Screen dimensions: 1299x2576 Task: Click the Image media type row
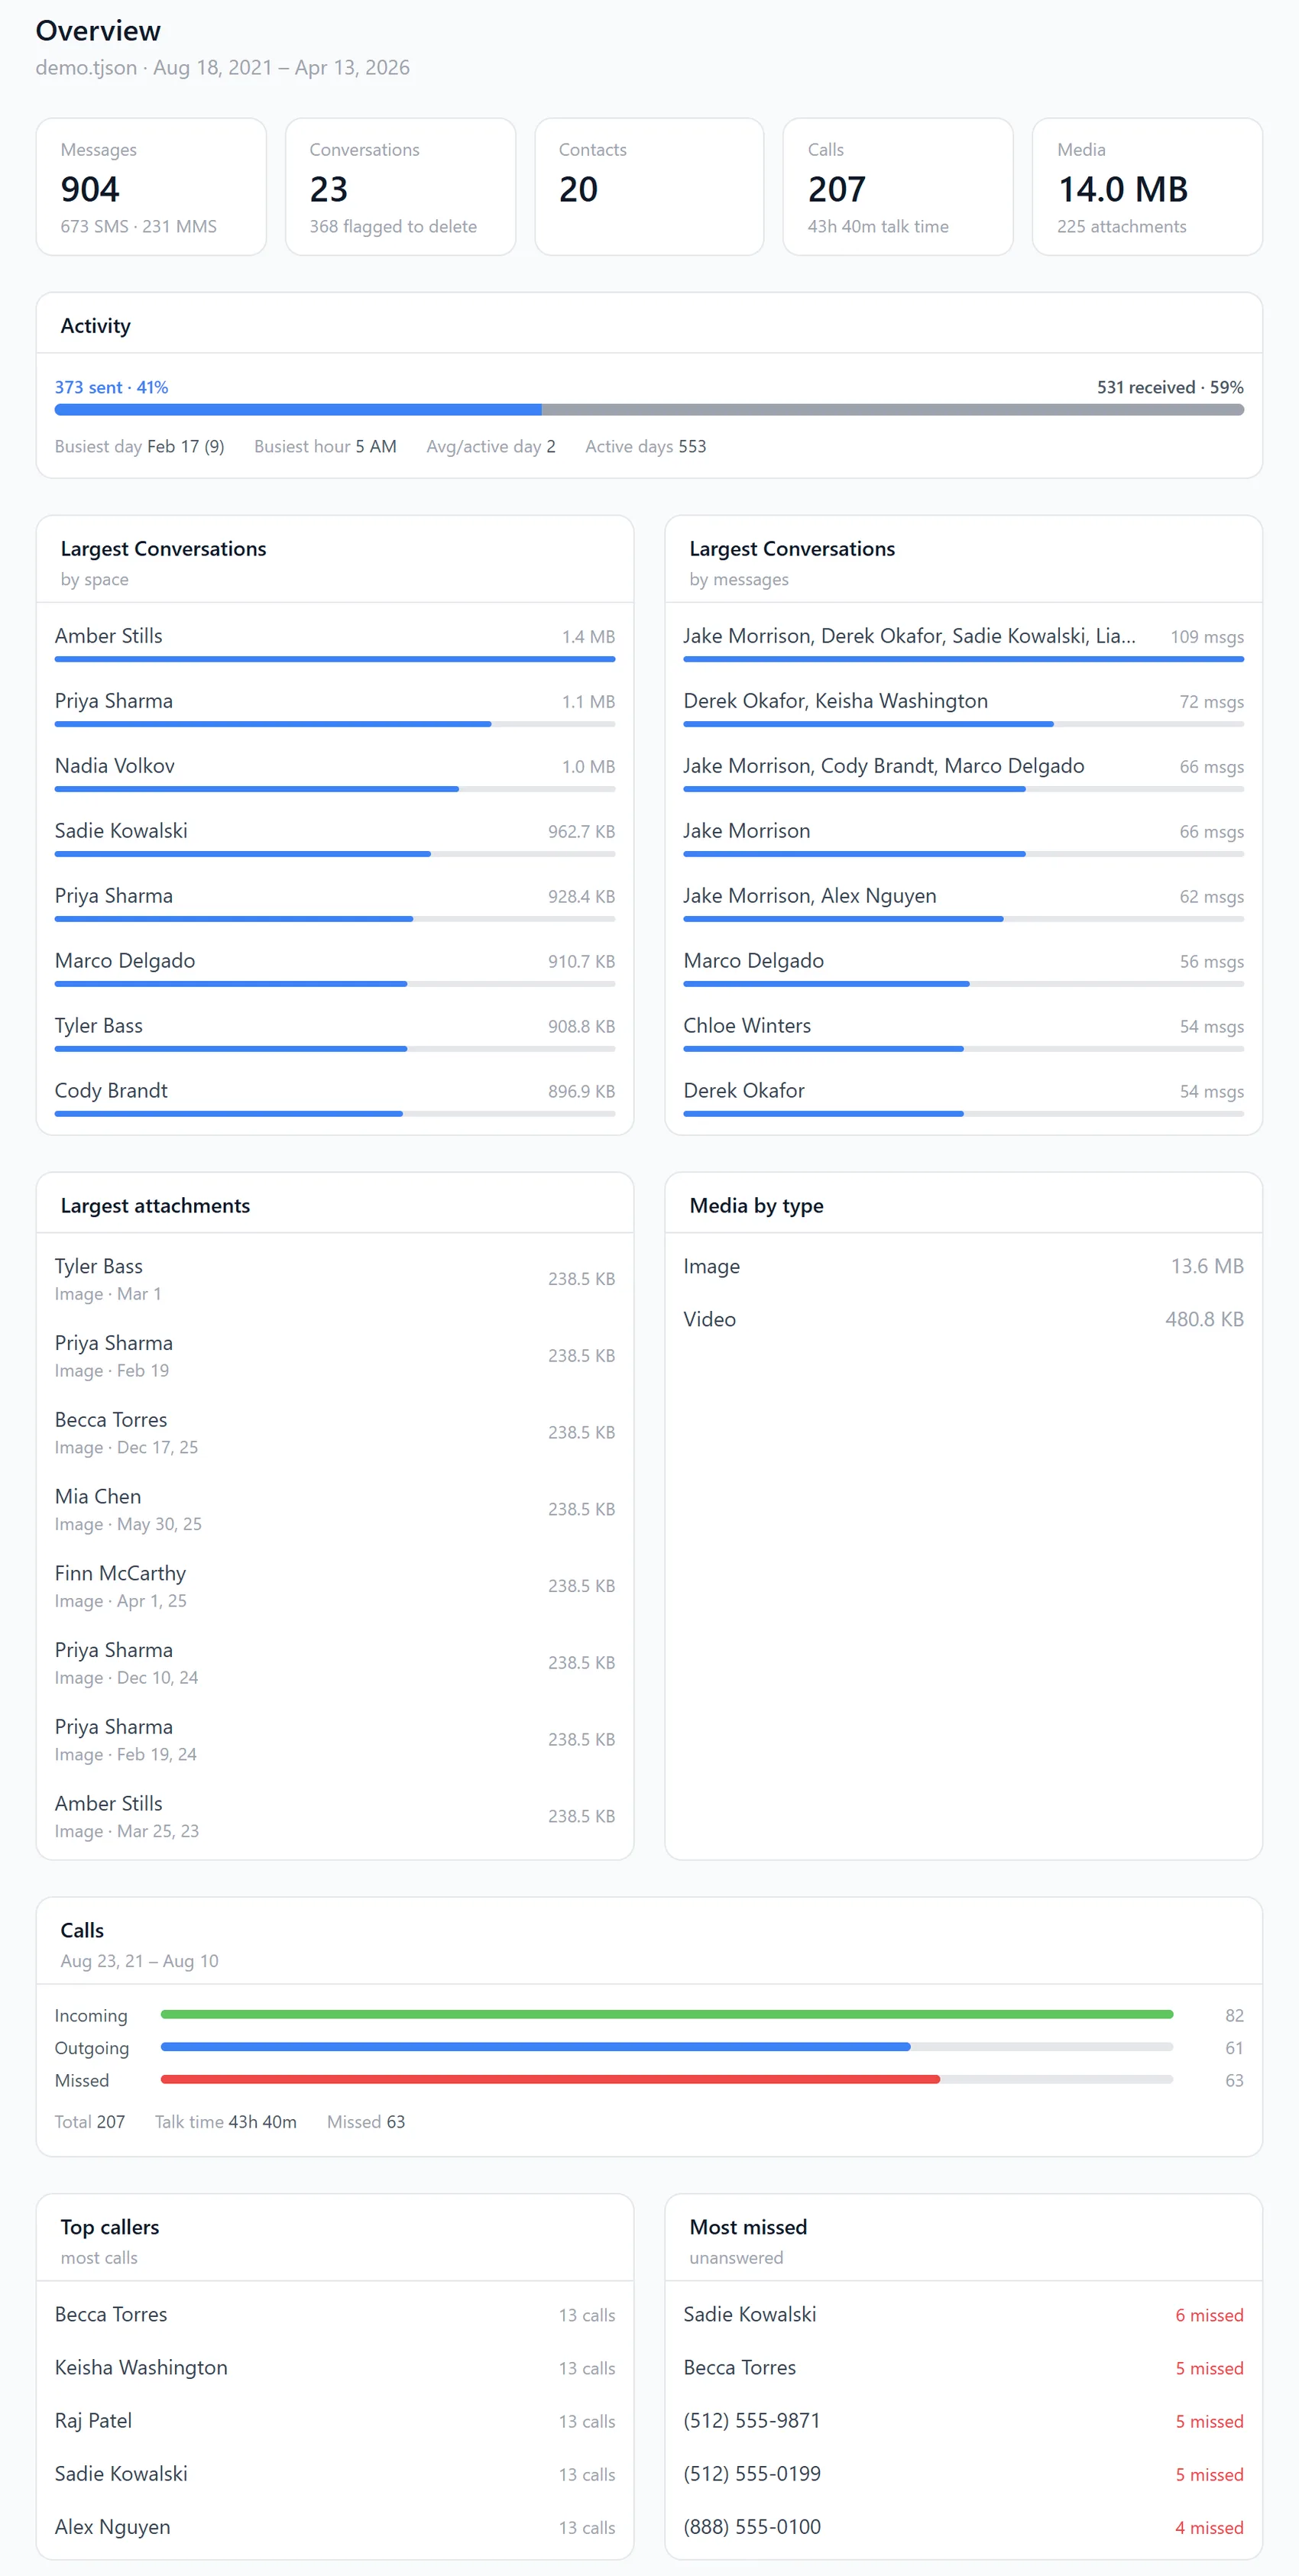click(963, 1266)
